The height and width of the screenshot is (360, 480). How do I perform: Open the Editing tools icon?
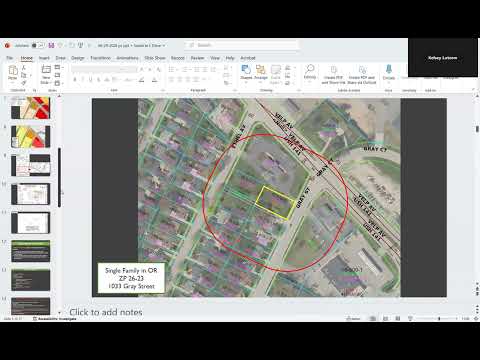tap(310, 72)
